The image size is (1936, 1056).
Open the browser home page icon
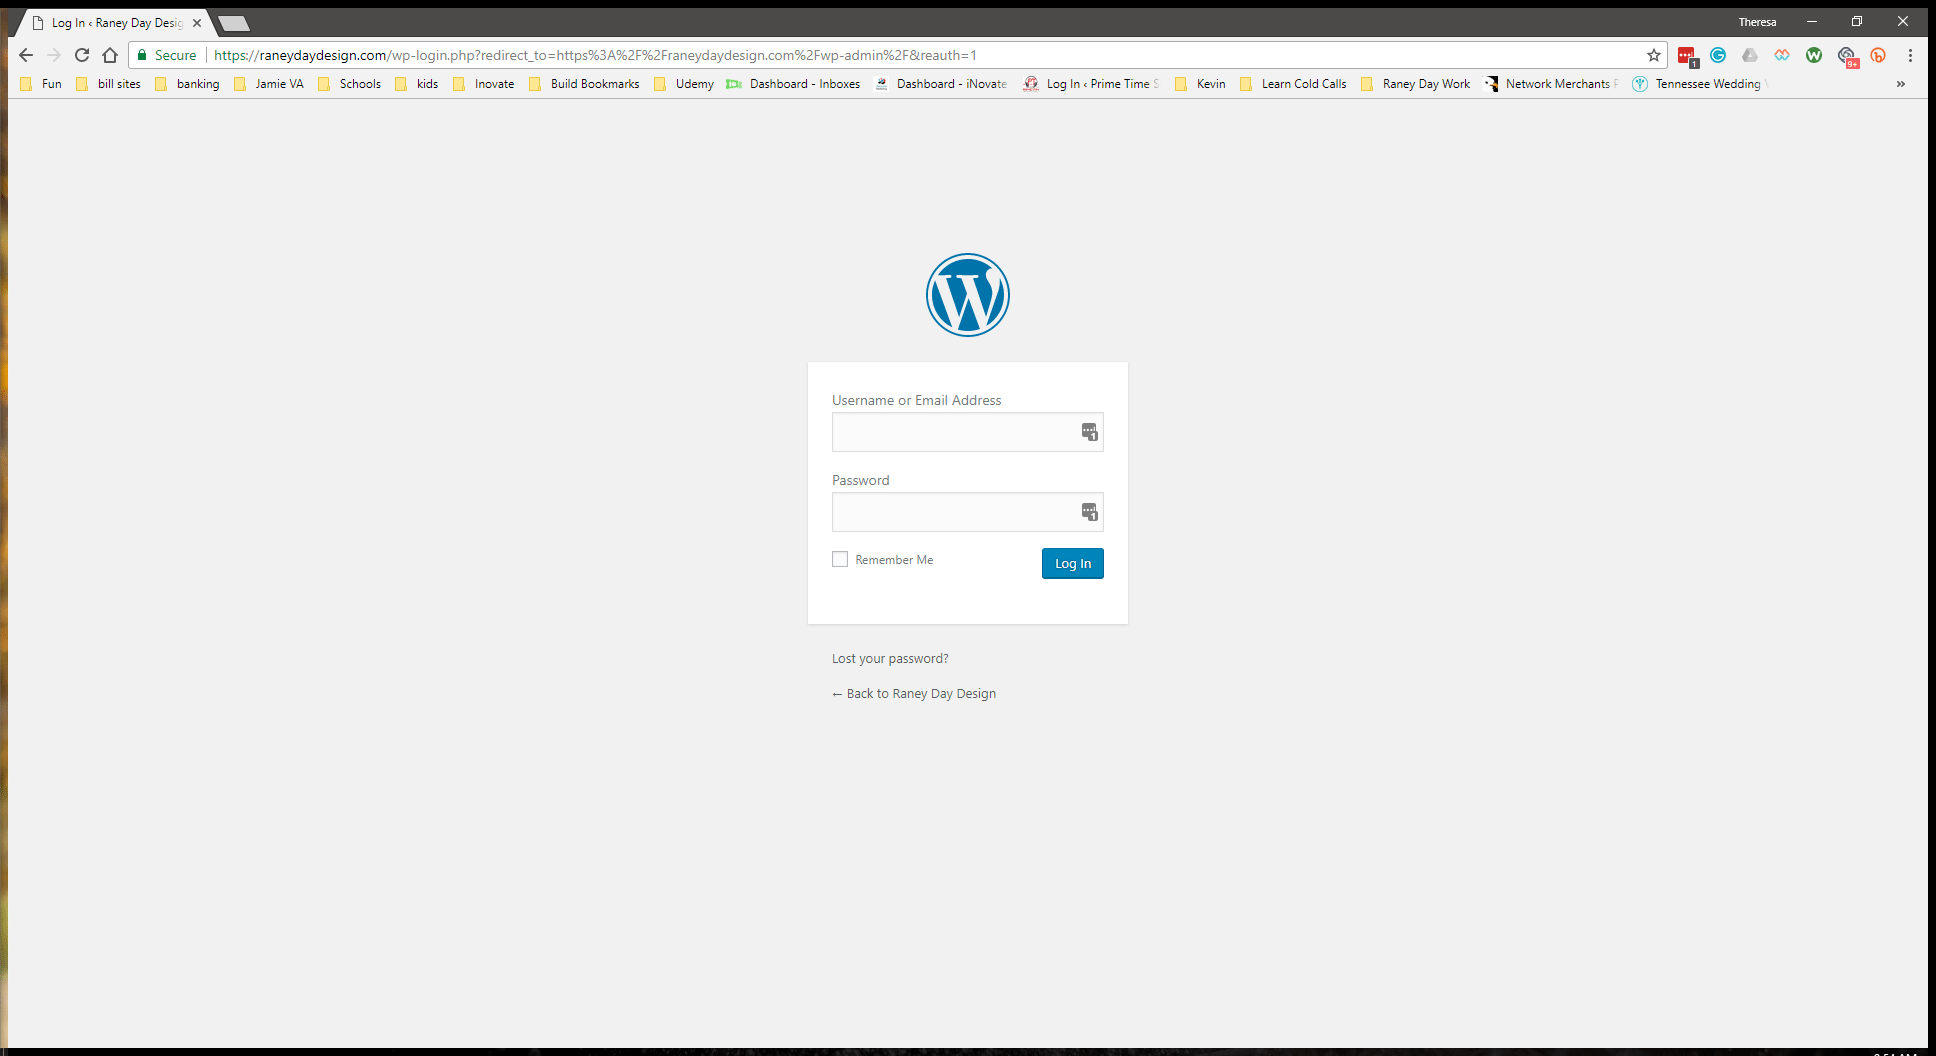coord(110,55)
